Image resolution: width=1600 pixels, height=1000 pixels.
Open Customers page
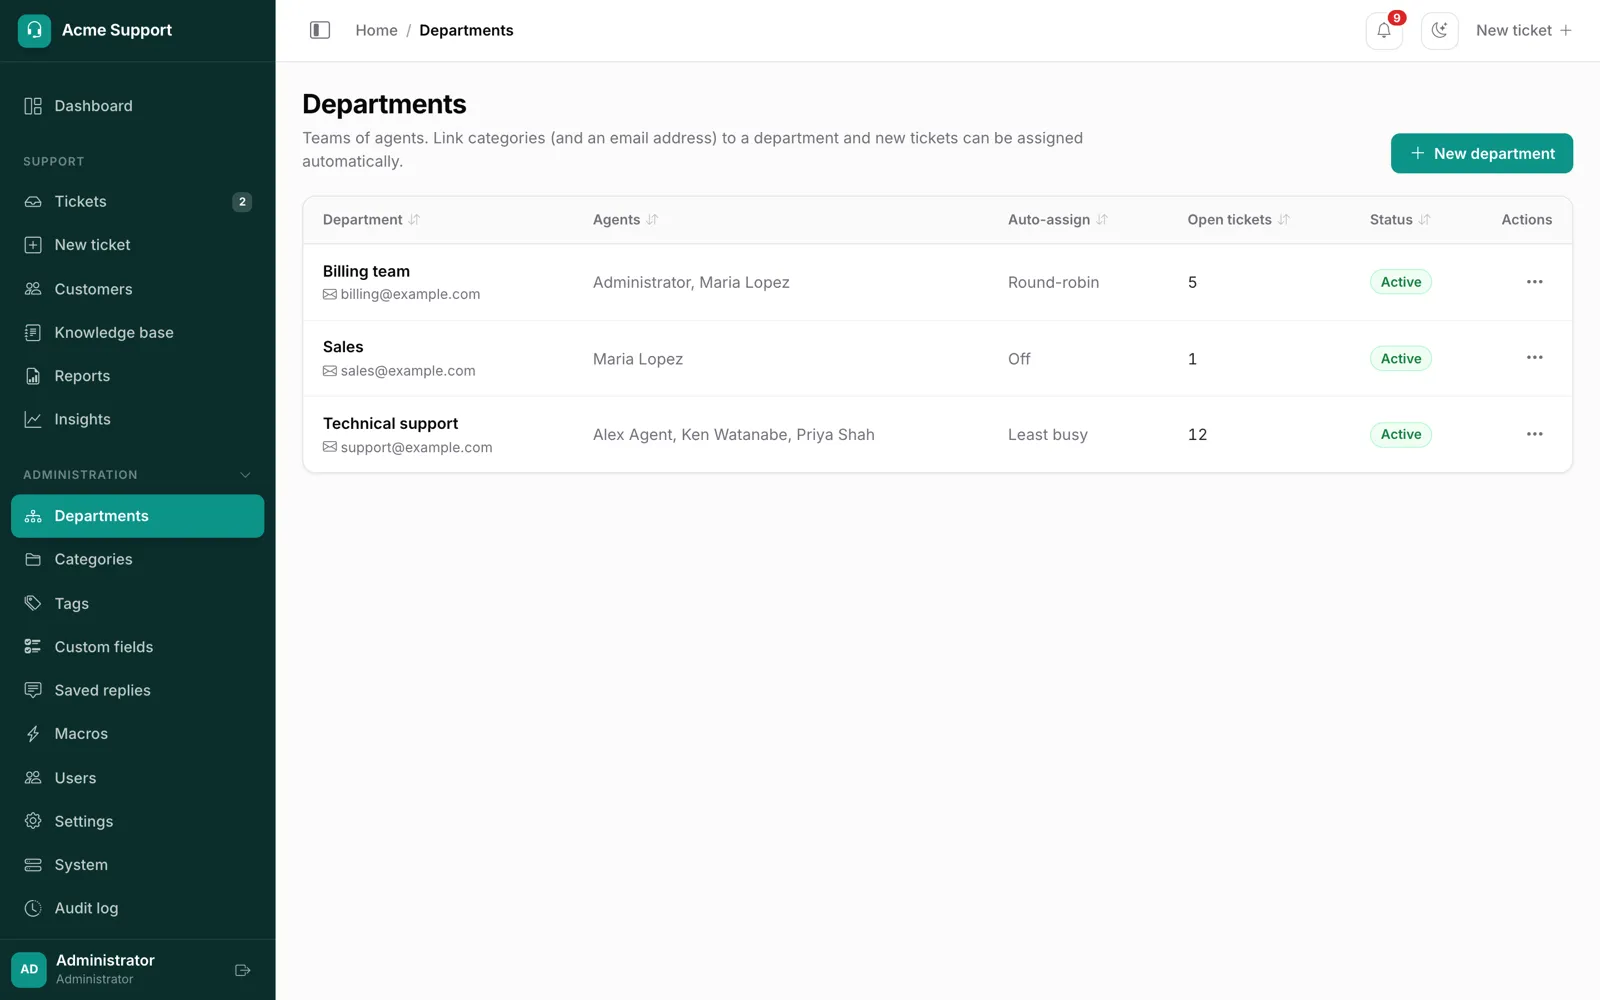tap(138, 289)
